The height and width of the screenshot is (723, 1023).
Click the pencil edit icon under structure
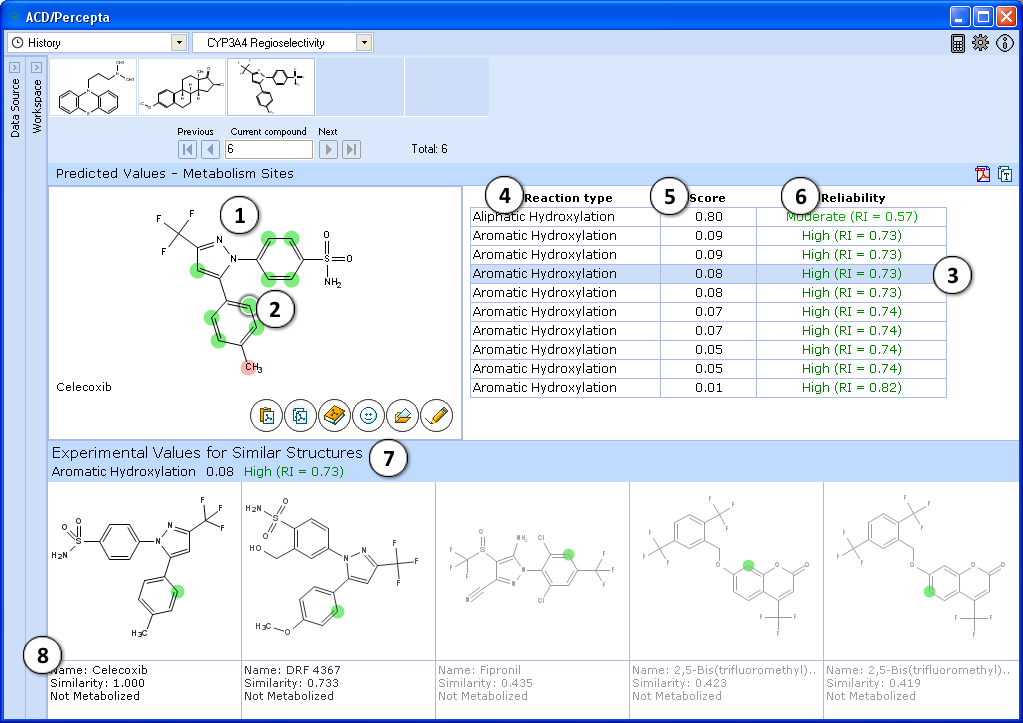tap(437, 415)
